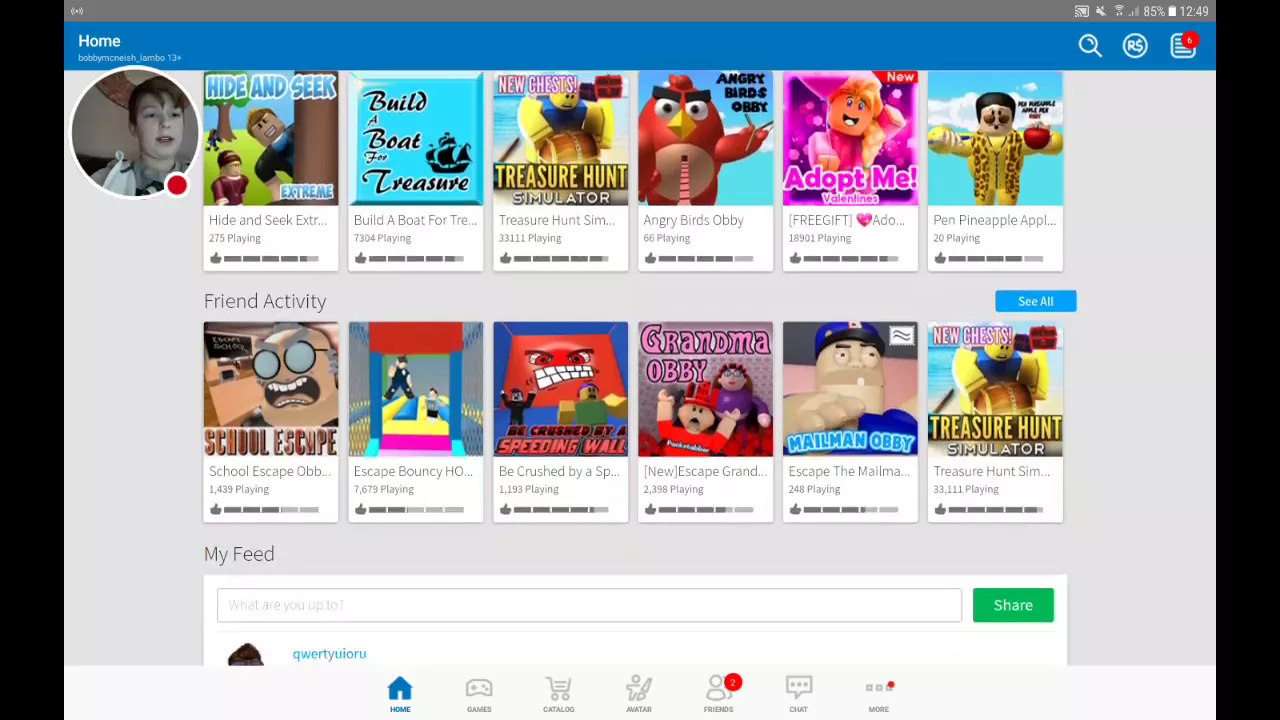
Task: Open the Robux icon in header
Action: [1135, 46]
